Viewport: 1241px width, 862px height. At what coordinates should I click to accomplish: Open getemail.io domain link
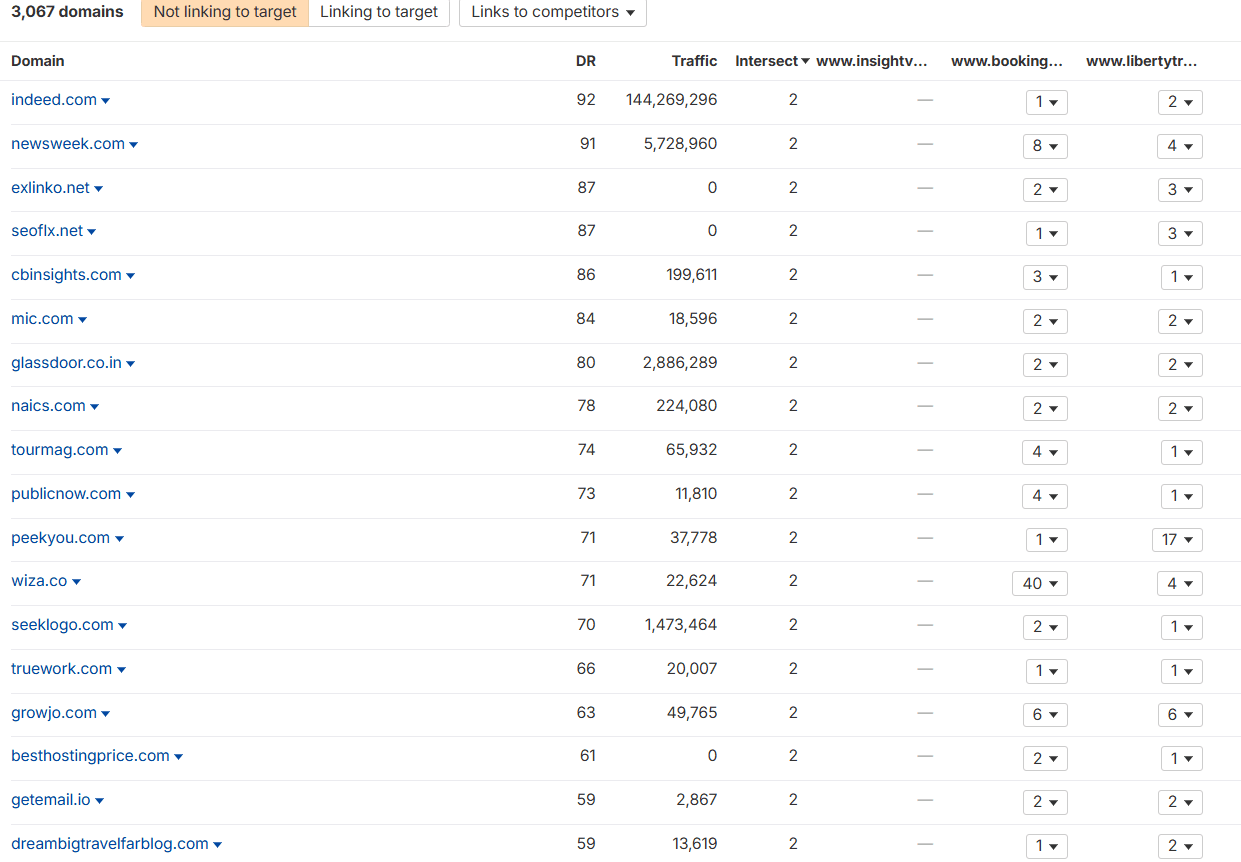[51, 800]
